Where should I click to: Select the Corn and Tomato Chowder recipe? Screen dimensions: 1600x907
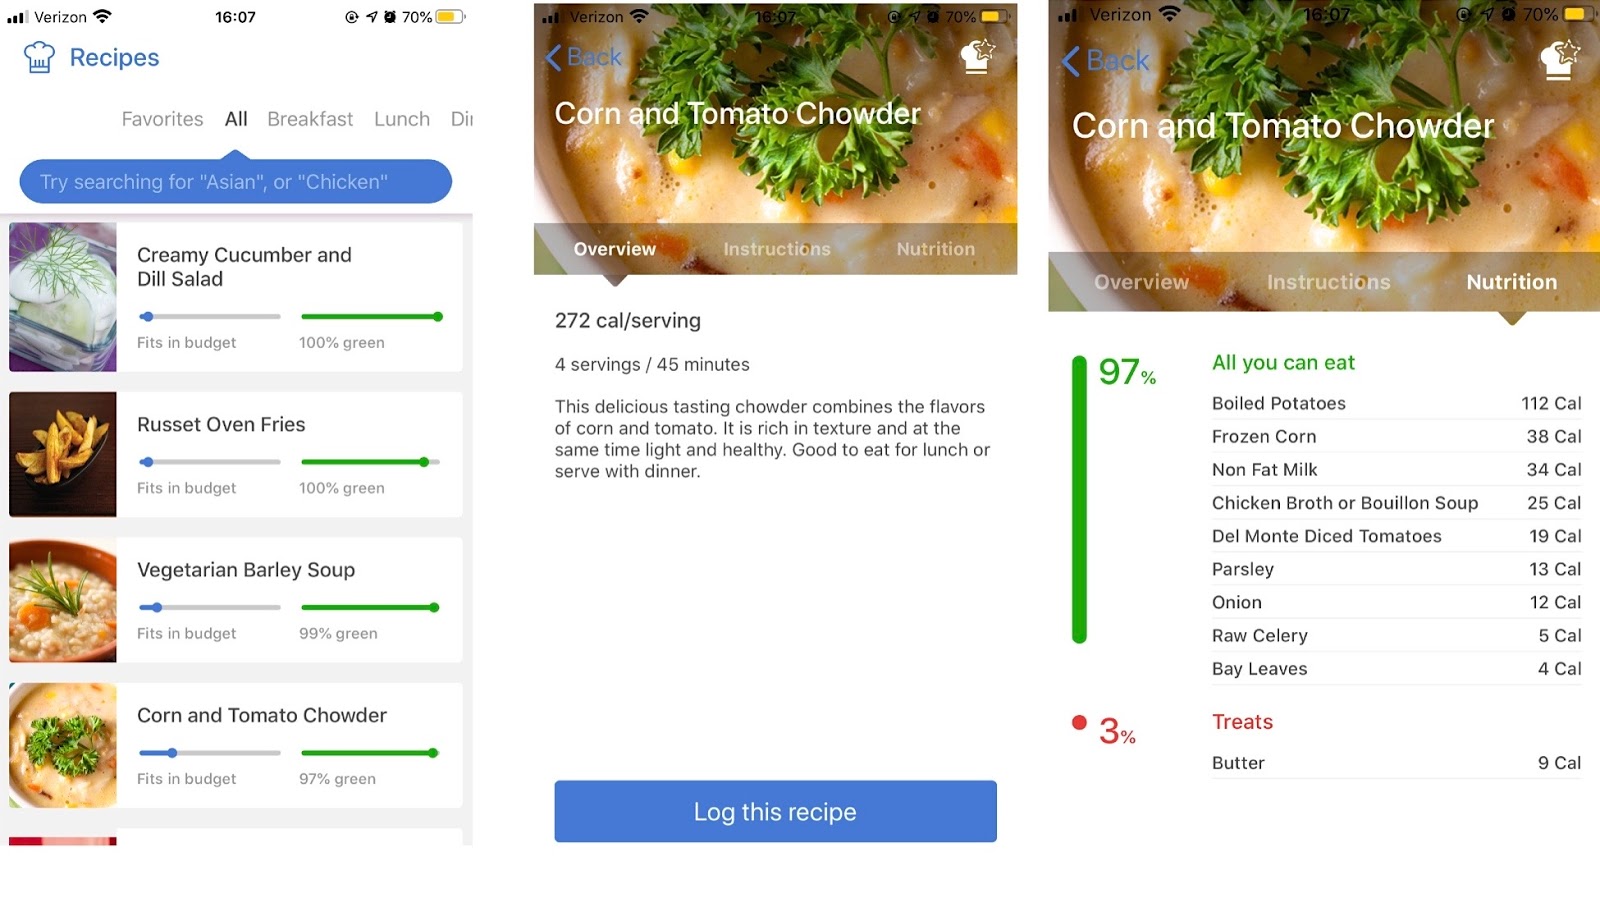click(x=262, y=715)
